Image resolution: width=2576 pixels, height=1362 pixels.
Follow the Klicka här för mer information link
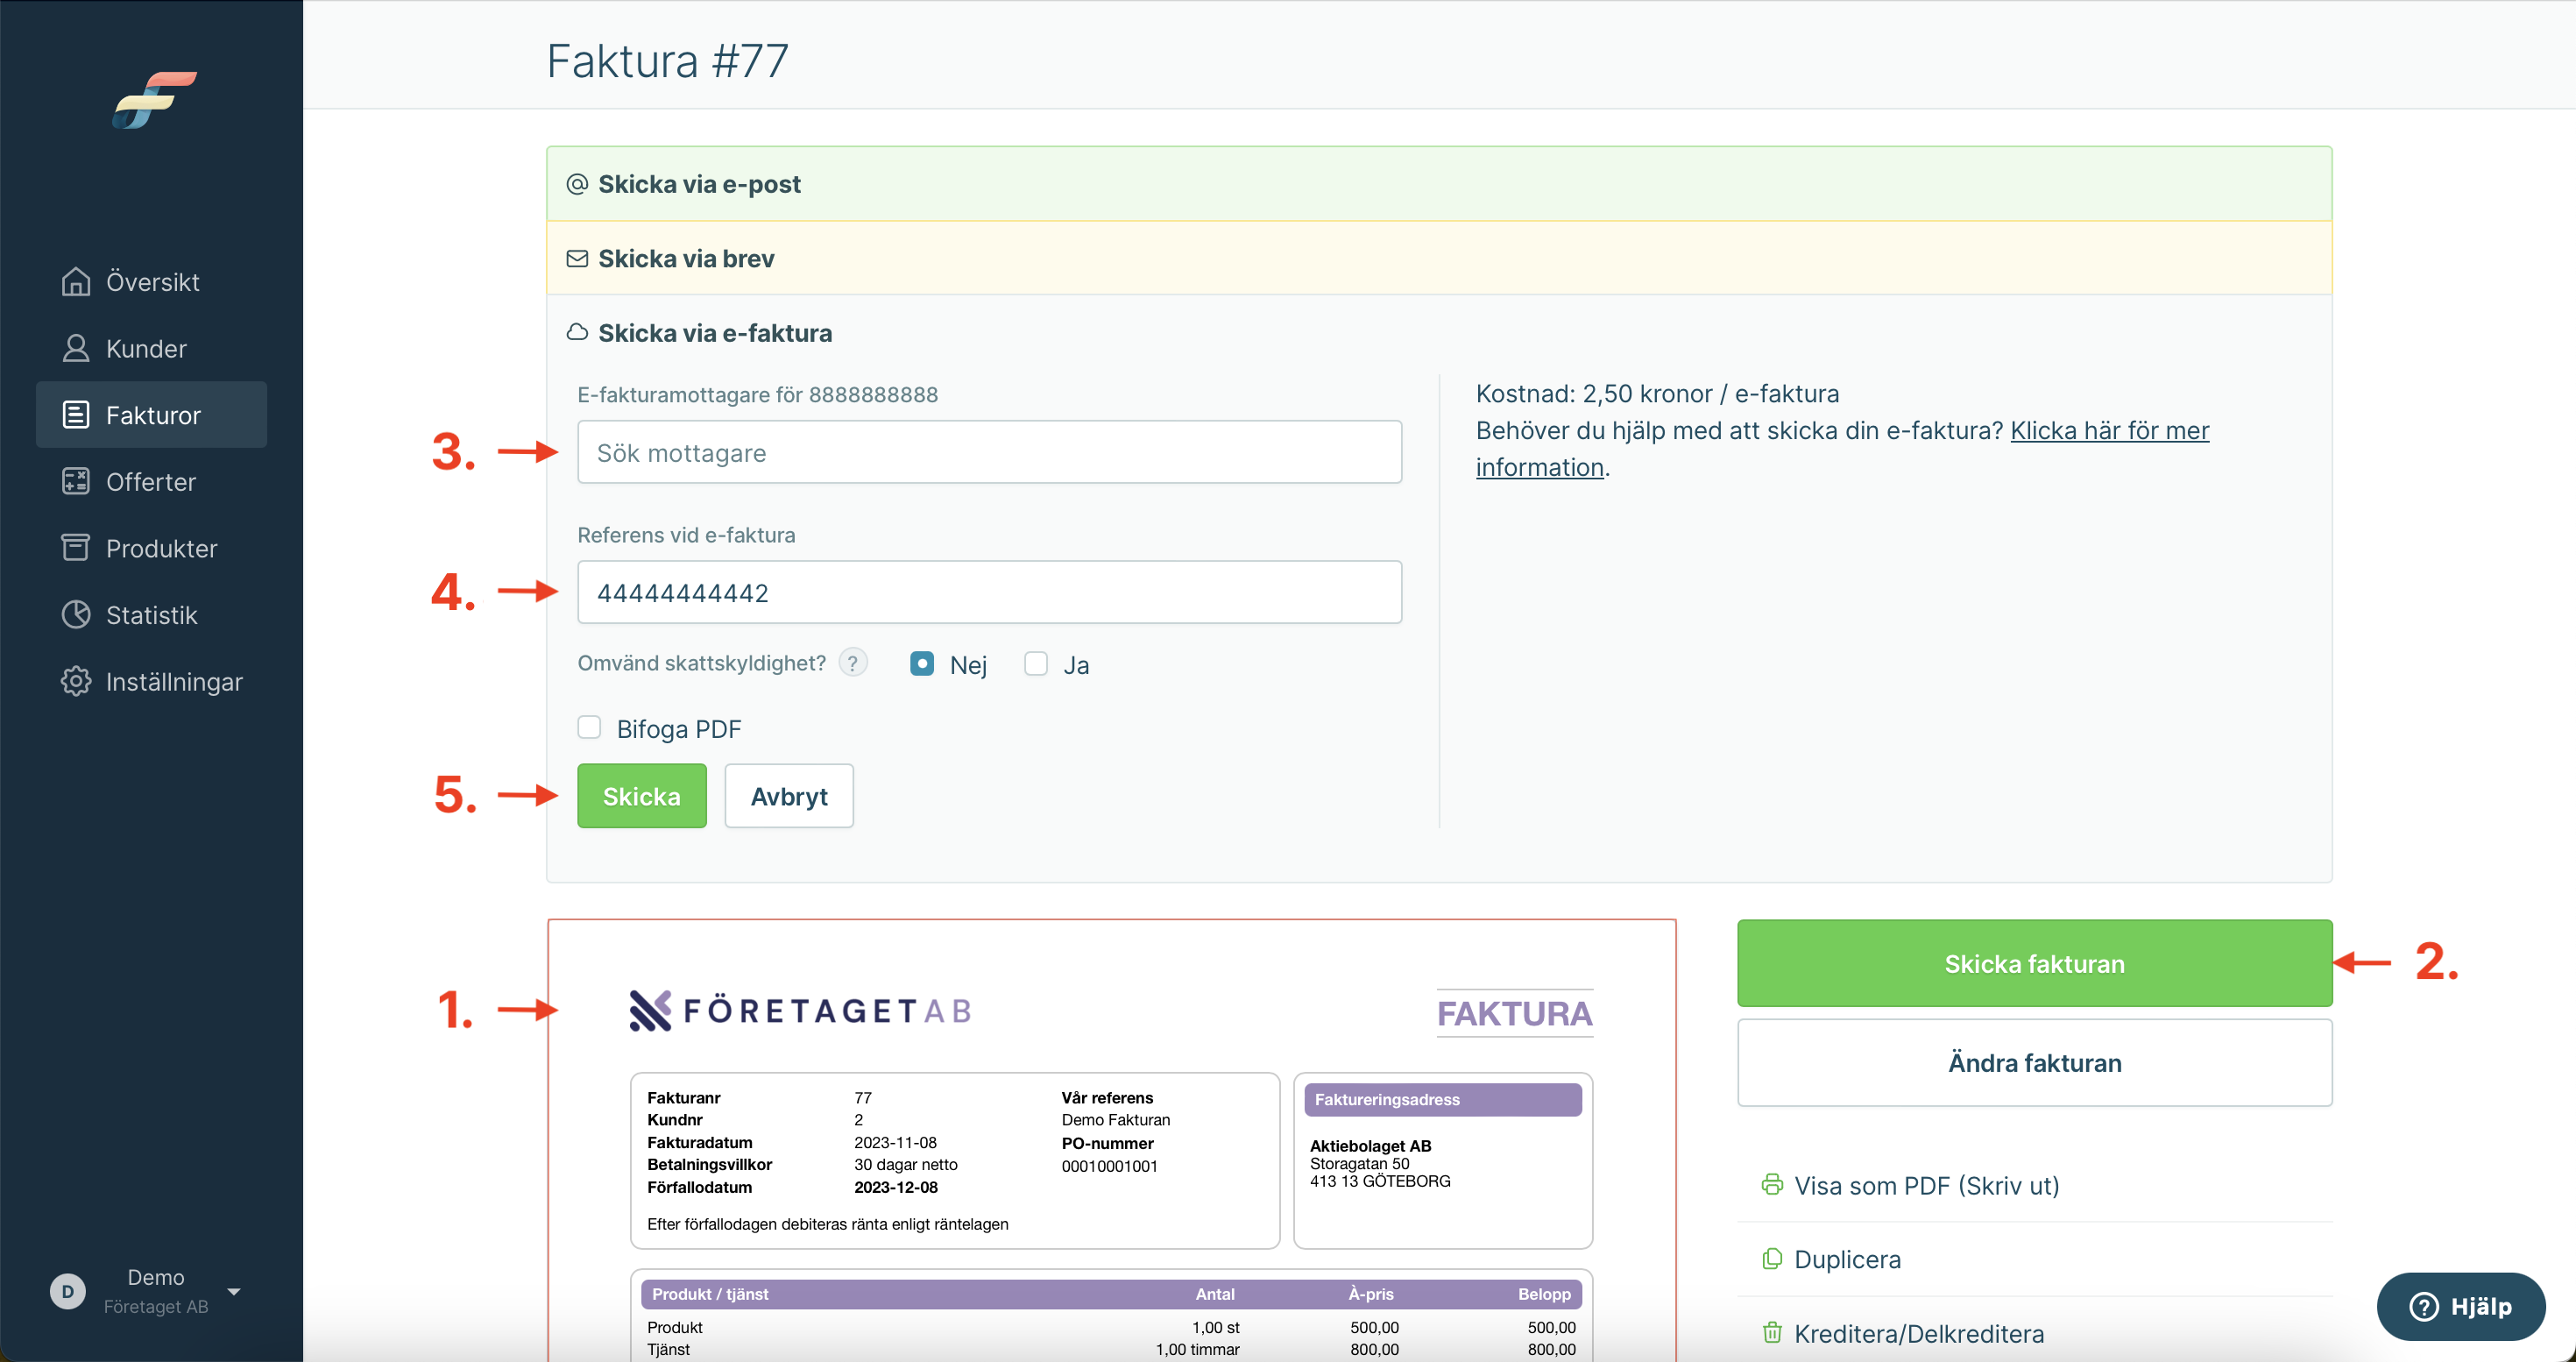coord(2108,431)
